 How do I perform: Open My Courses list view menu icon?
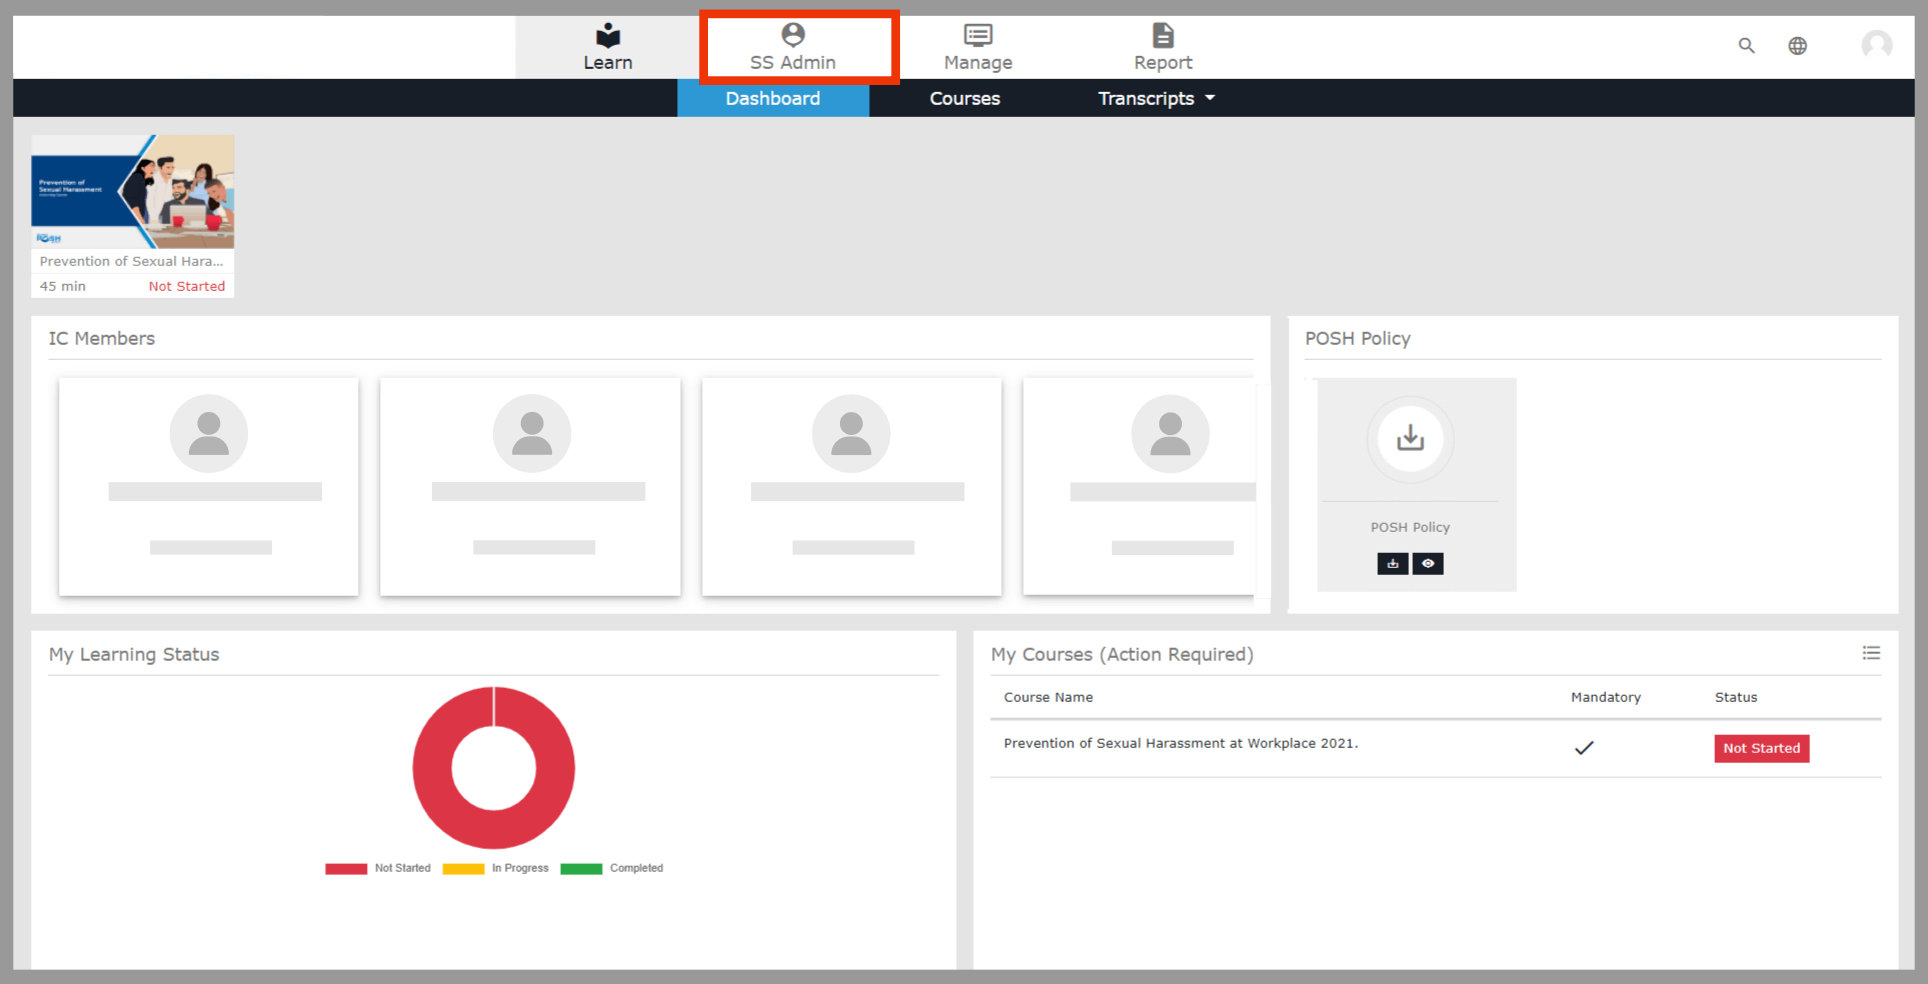1871,653
